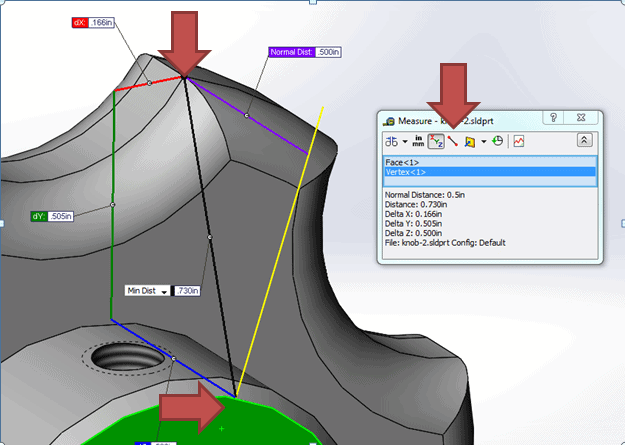Open the Arc/Circle Measurements dropdown arrow
This screenshot has height=445, width=625.
pos(403,142)
